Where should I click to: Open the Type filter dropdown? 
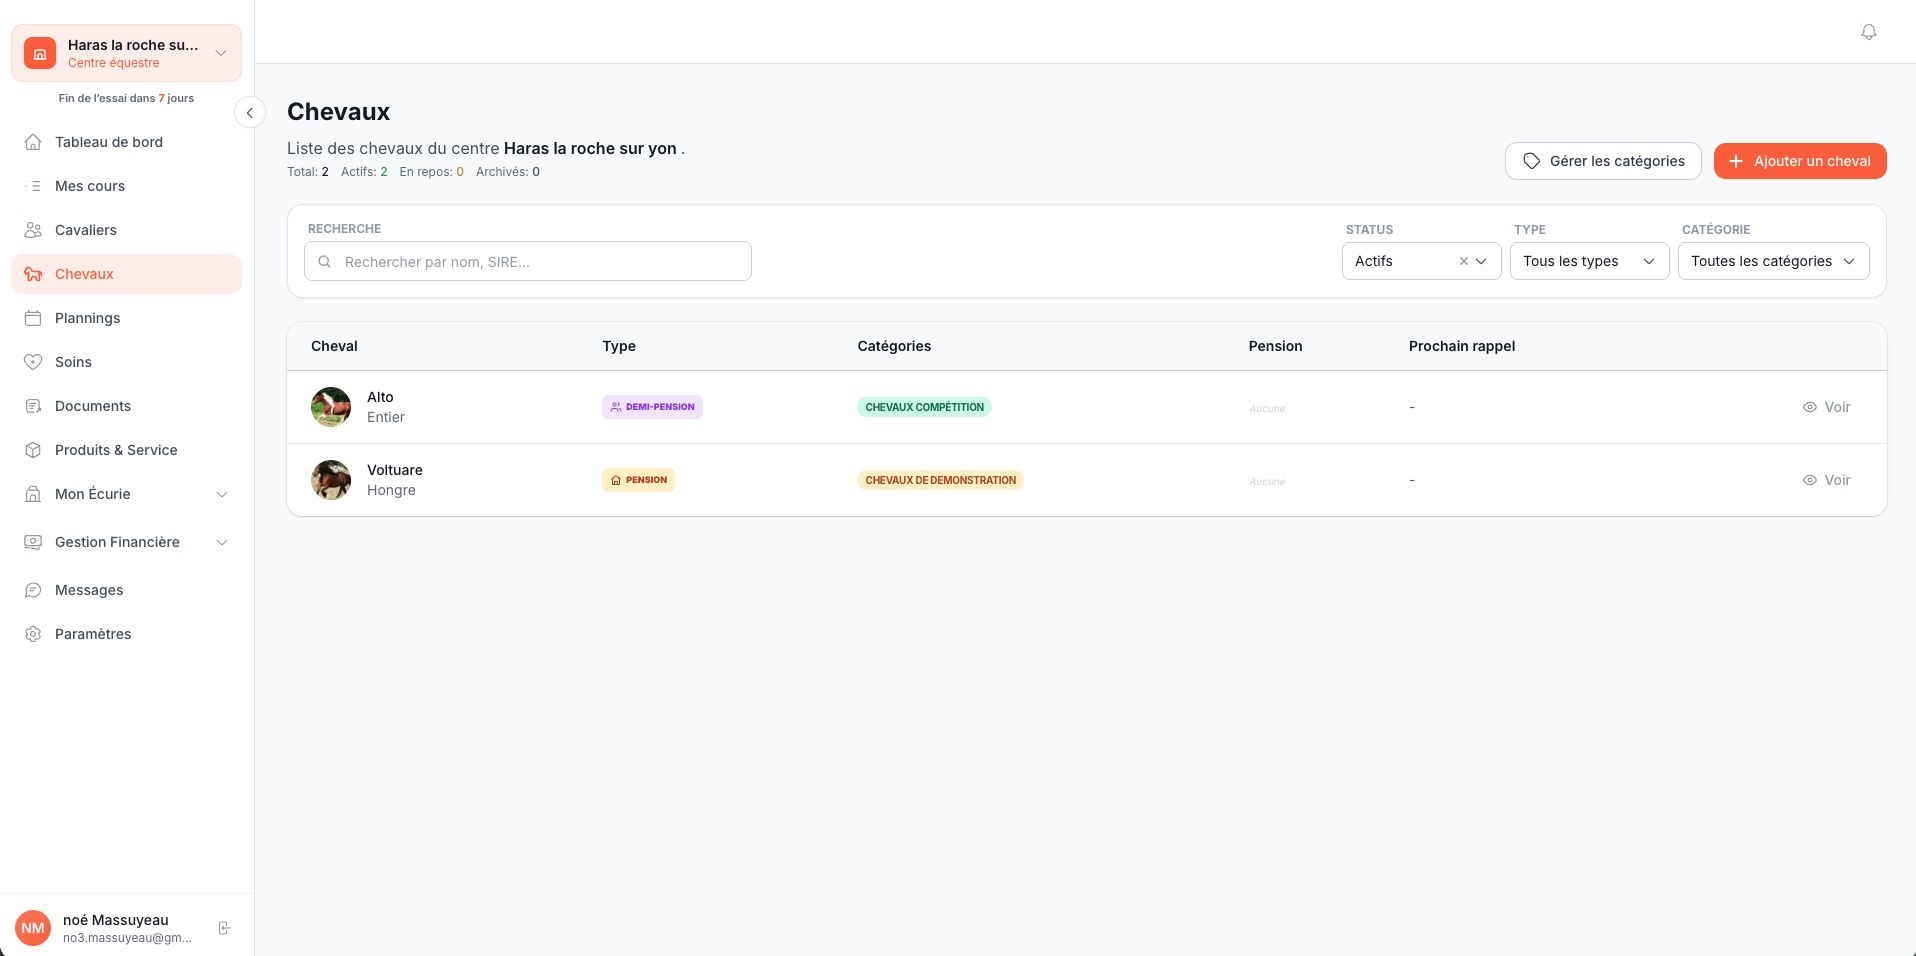click(1588, 261)
